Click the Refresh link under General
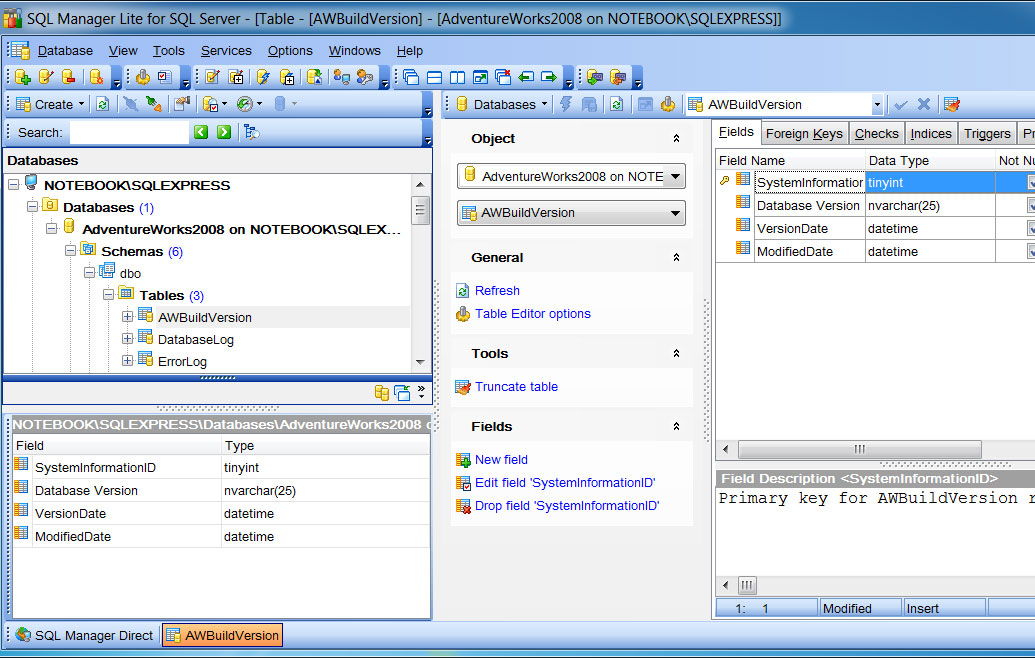The height and width of the screenshot is (658, 1035). [x=497, y=290]
